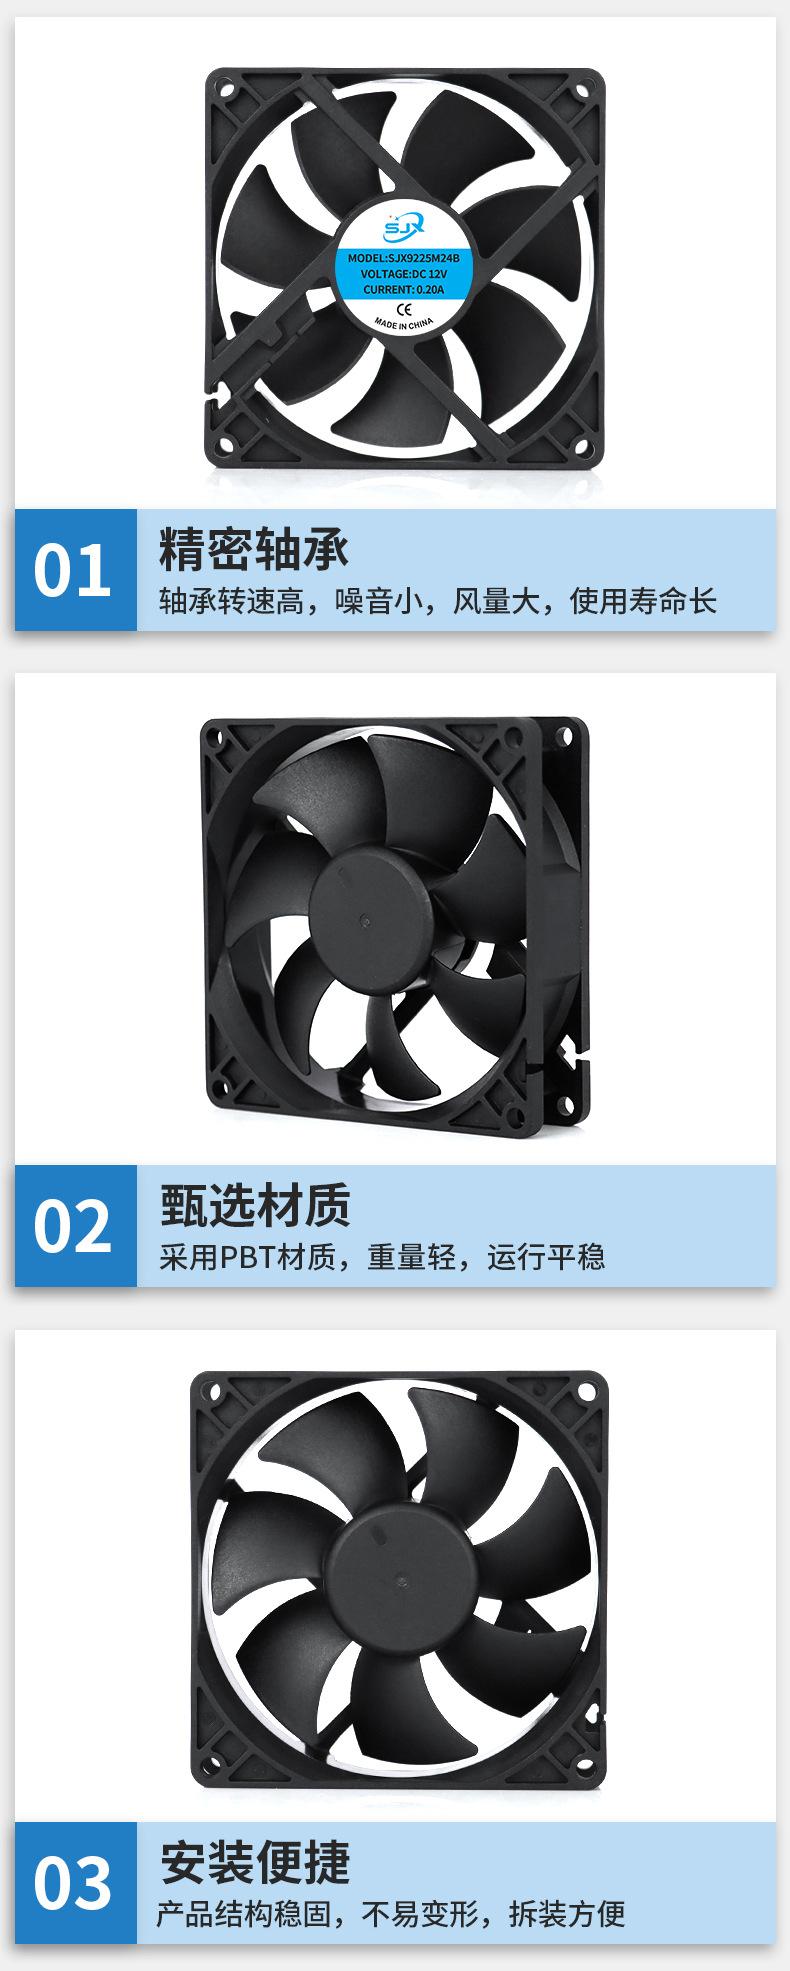Click the SJX logo on fan label

(403, 227)
